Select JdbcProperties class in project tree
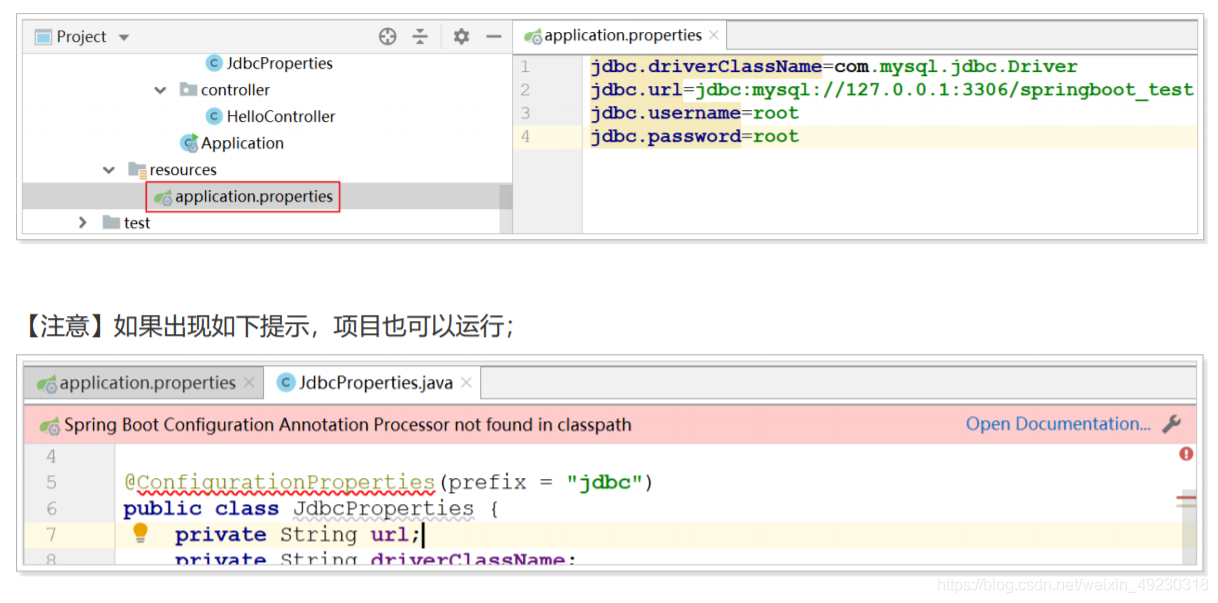 tap(279, 63)
